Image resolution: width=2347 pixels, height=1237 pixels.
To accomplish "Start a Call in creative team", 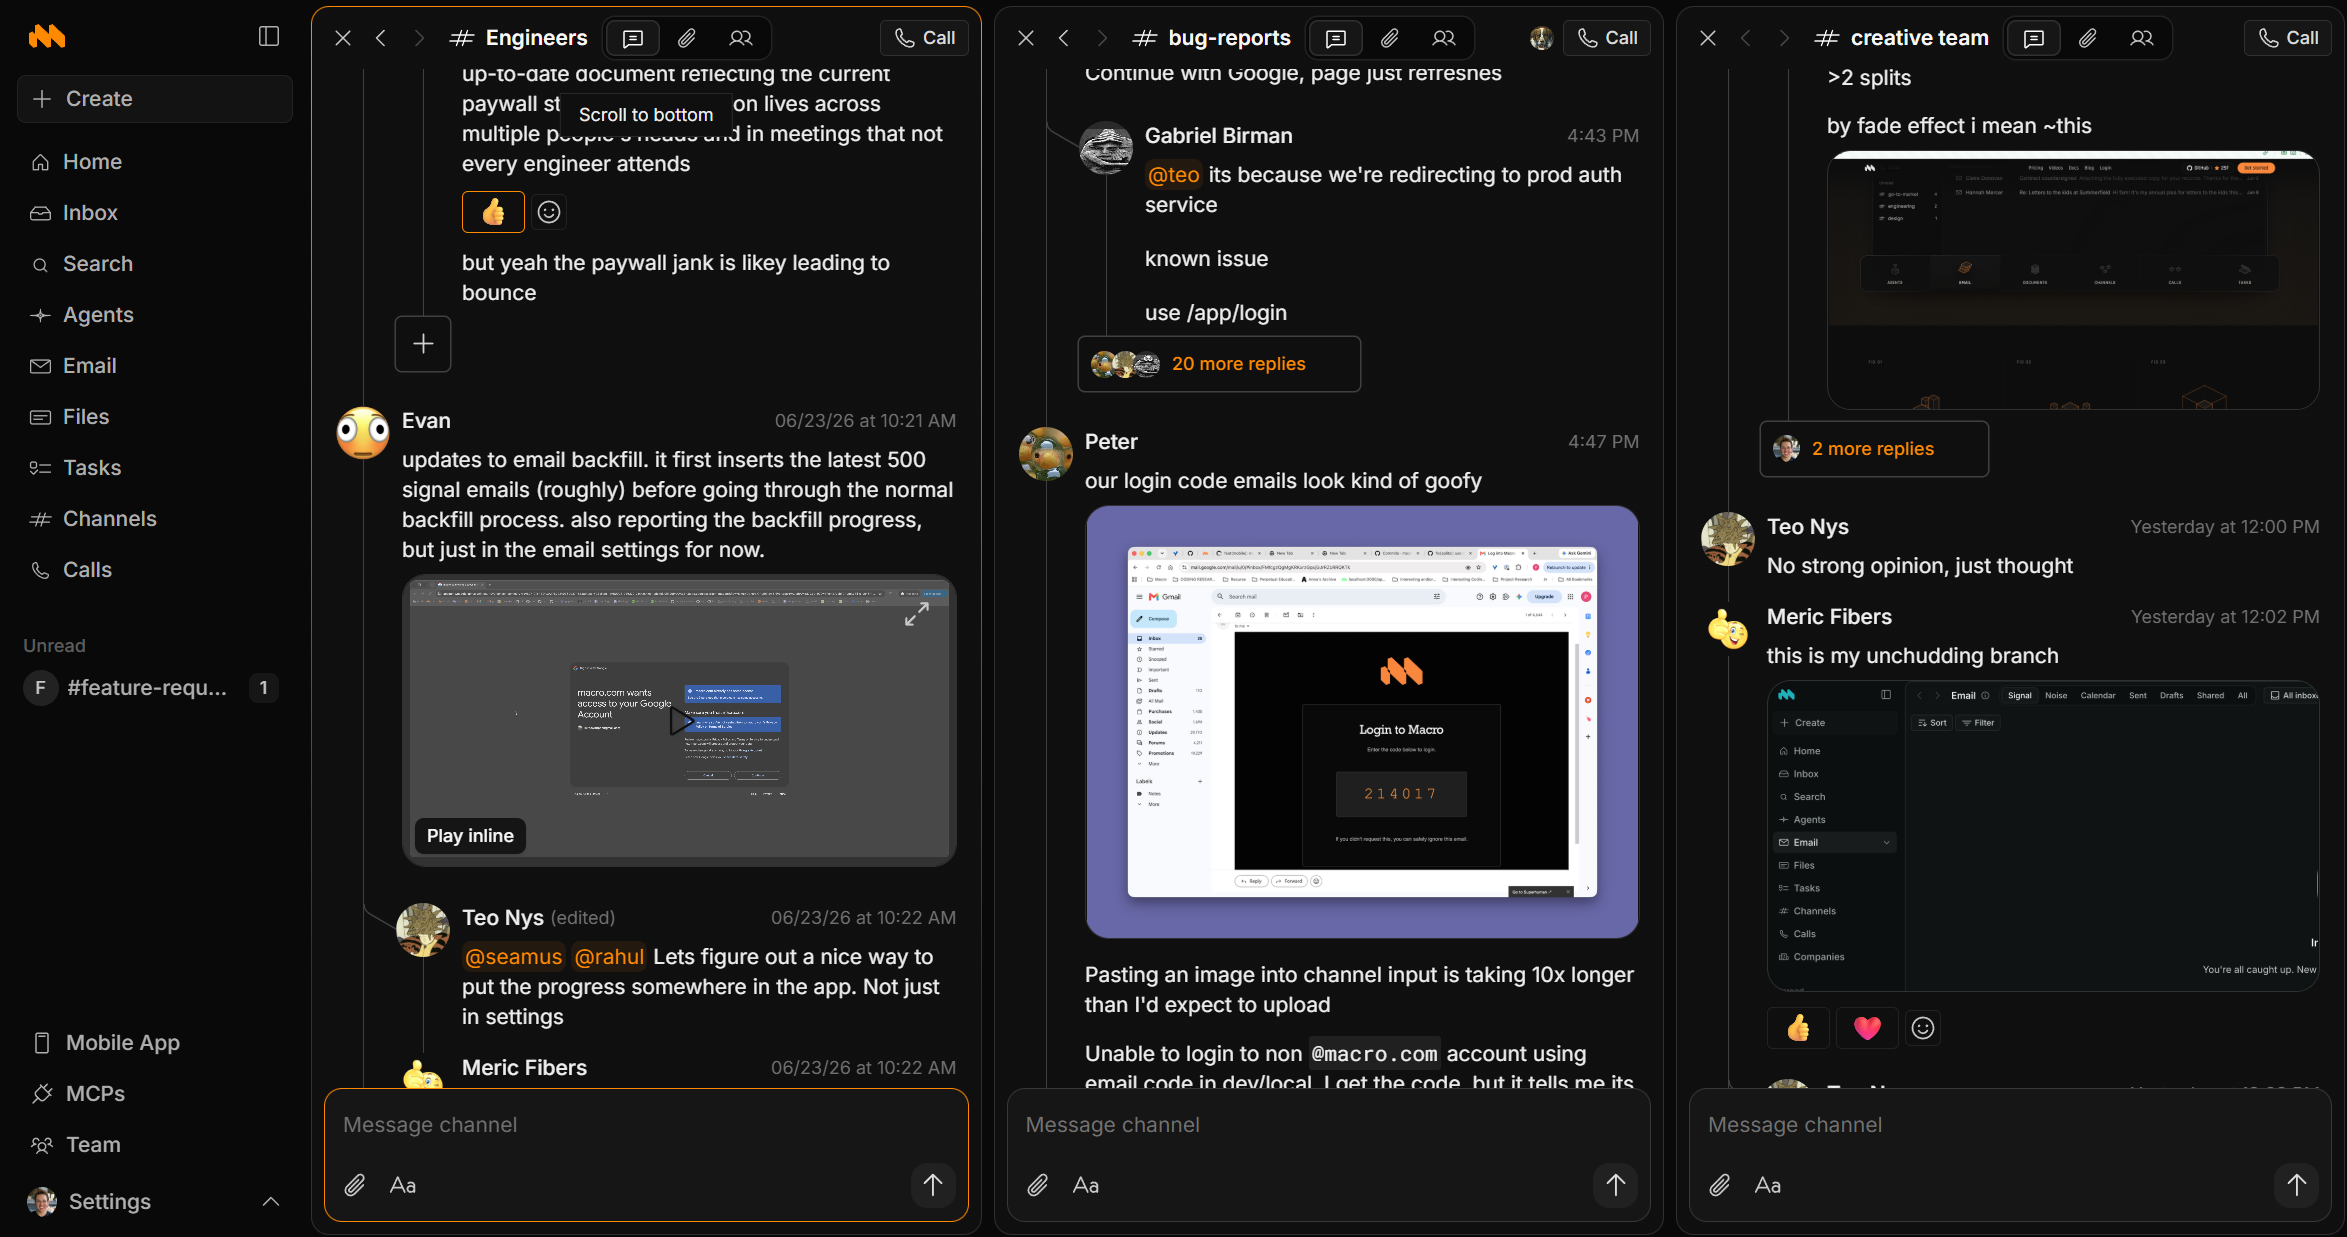I will [2289, 38].
